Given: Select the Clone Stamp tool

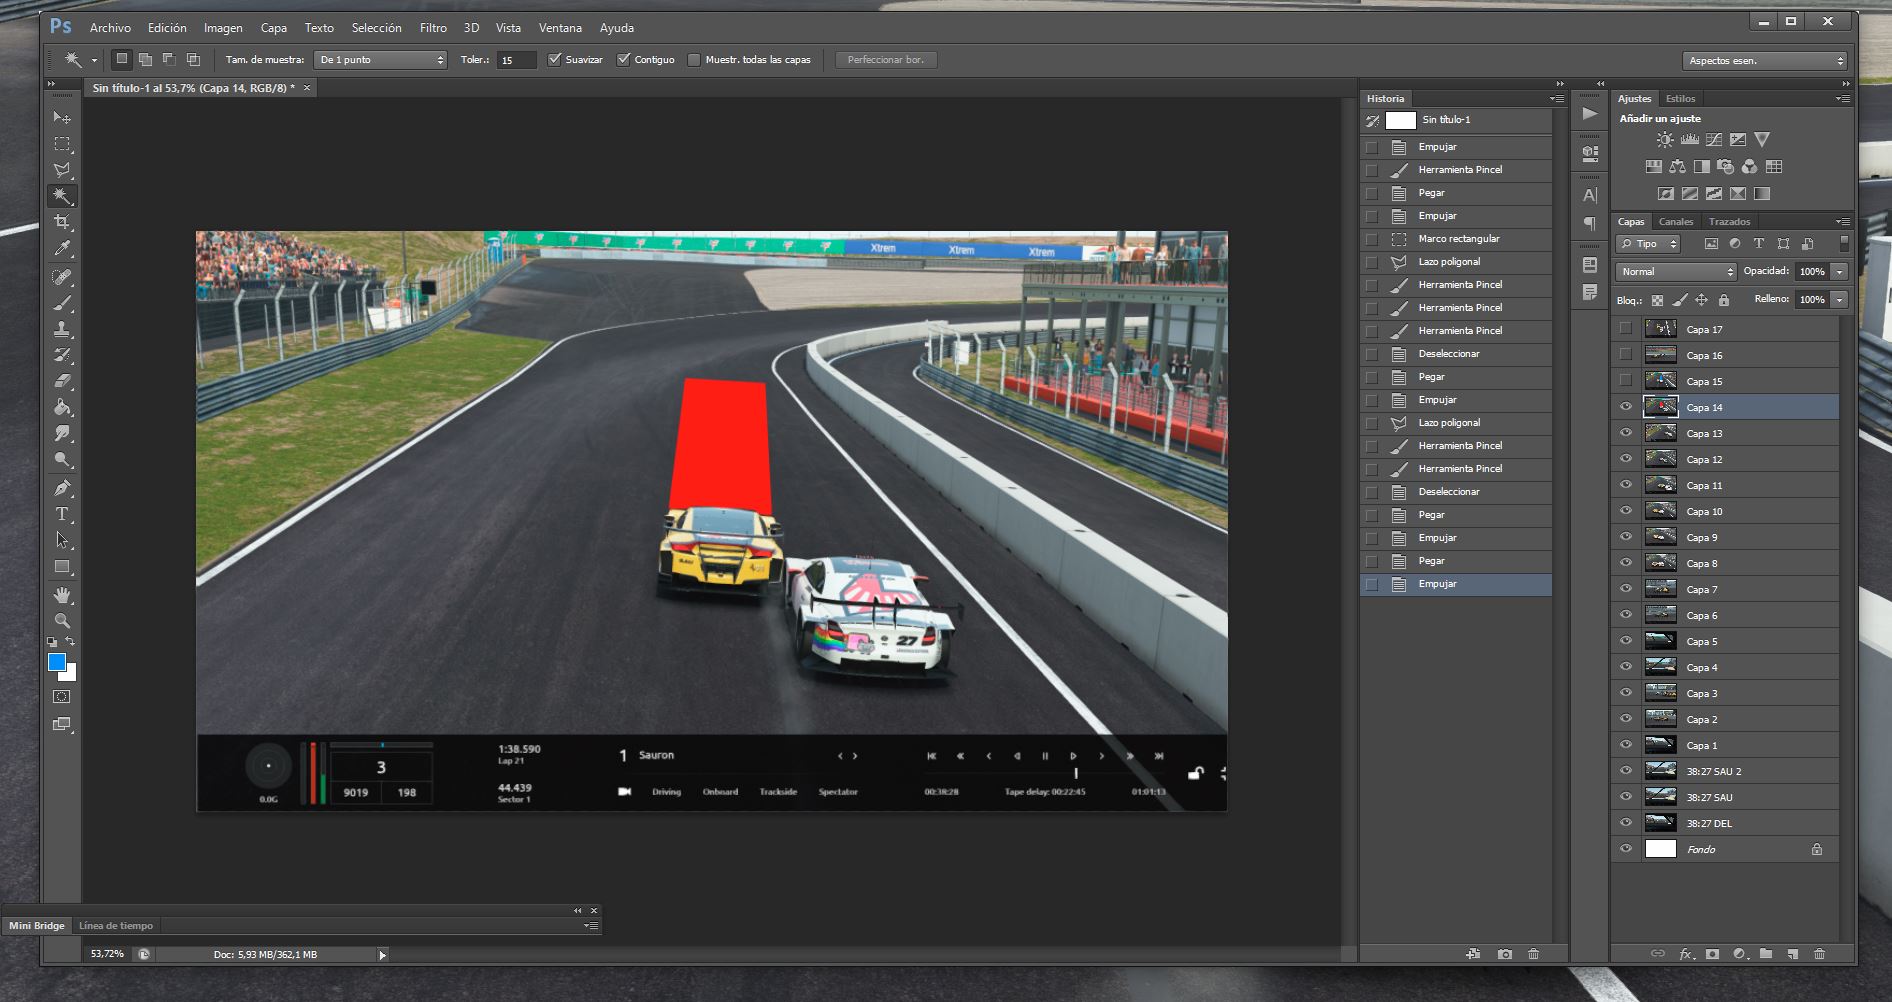Looking at the screenshot, I should pos(62,329).
